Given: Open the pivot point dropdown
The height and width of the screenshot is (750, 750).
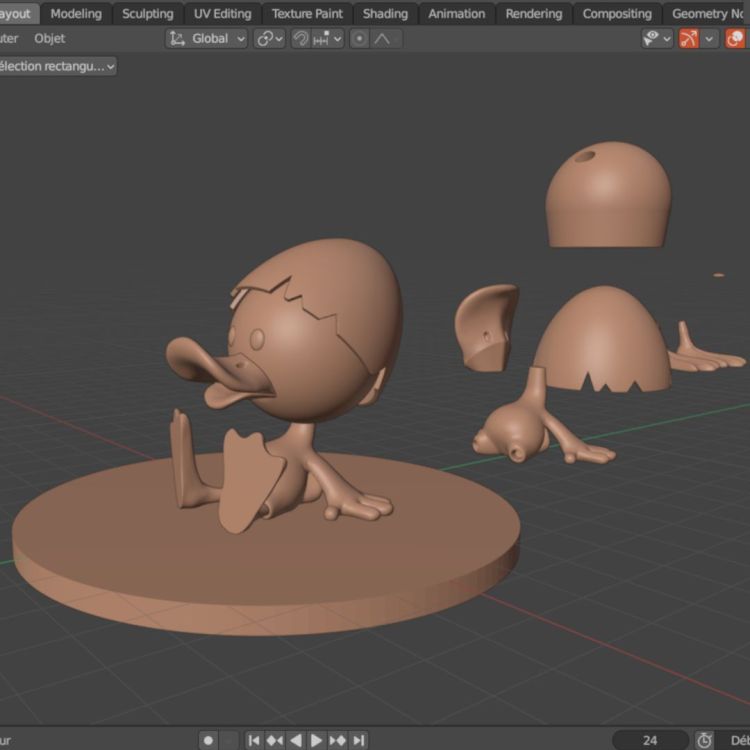Looking at the screenshot, I should [270, 39].
